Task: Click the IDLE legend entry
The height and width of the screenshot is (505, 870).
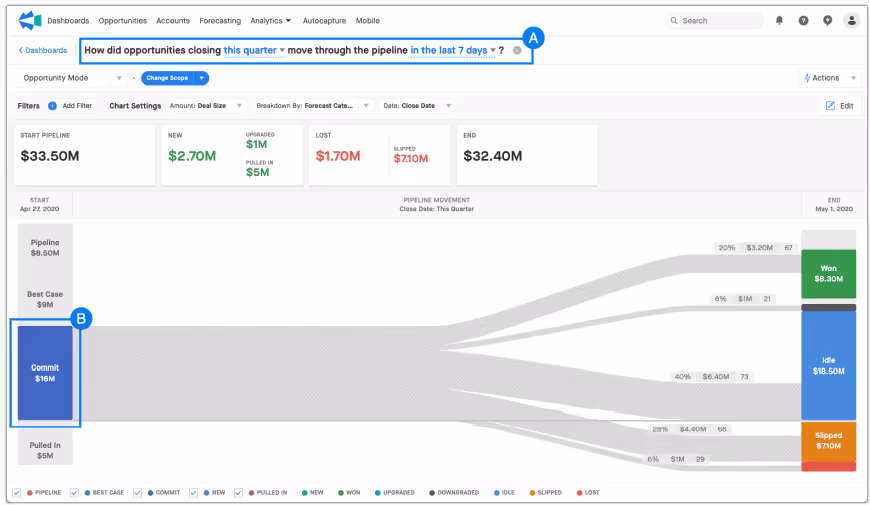Action: pos(504,492)
